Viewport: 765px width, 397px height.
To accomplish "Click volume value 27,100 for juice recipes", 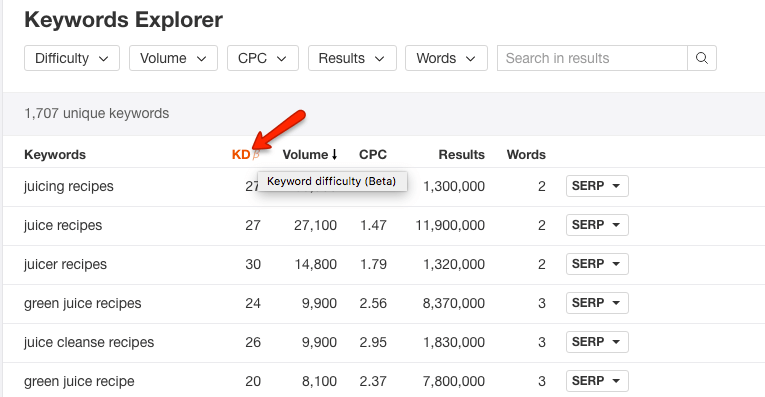I will [x=315, y=225].
